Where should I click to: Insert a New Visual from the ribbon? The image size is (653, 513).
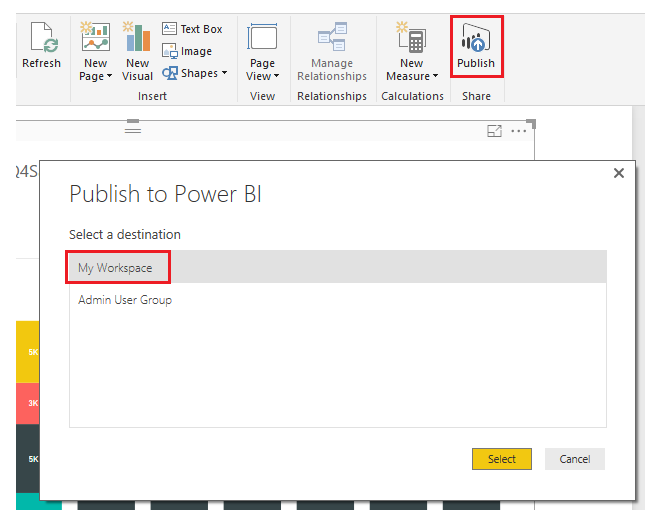click(137, 51)
